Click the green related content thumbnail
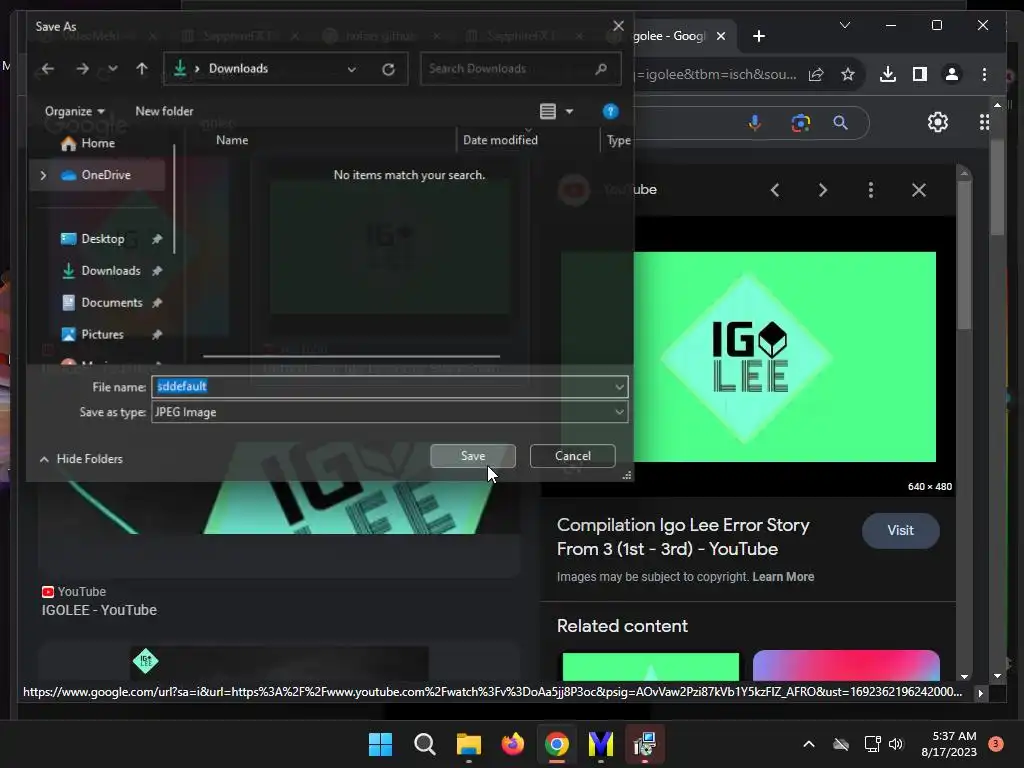This screenshot has height=768, width=1024. (650, 666)
